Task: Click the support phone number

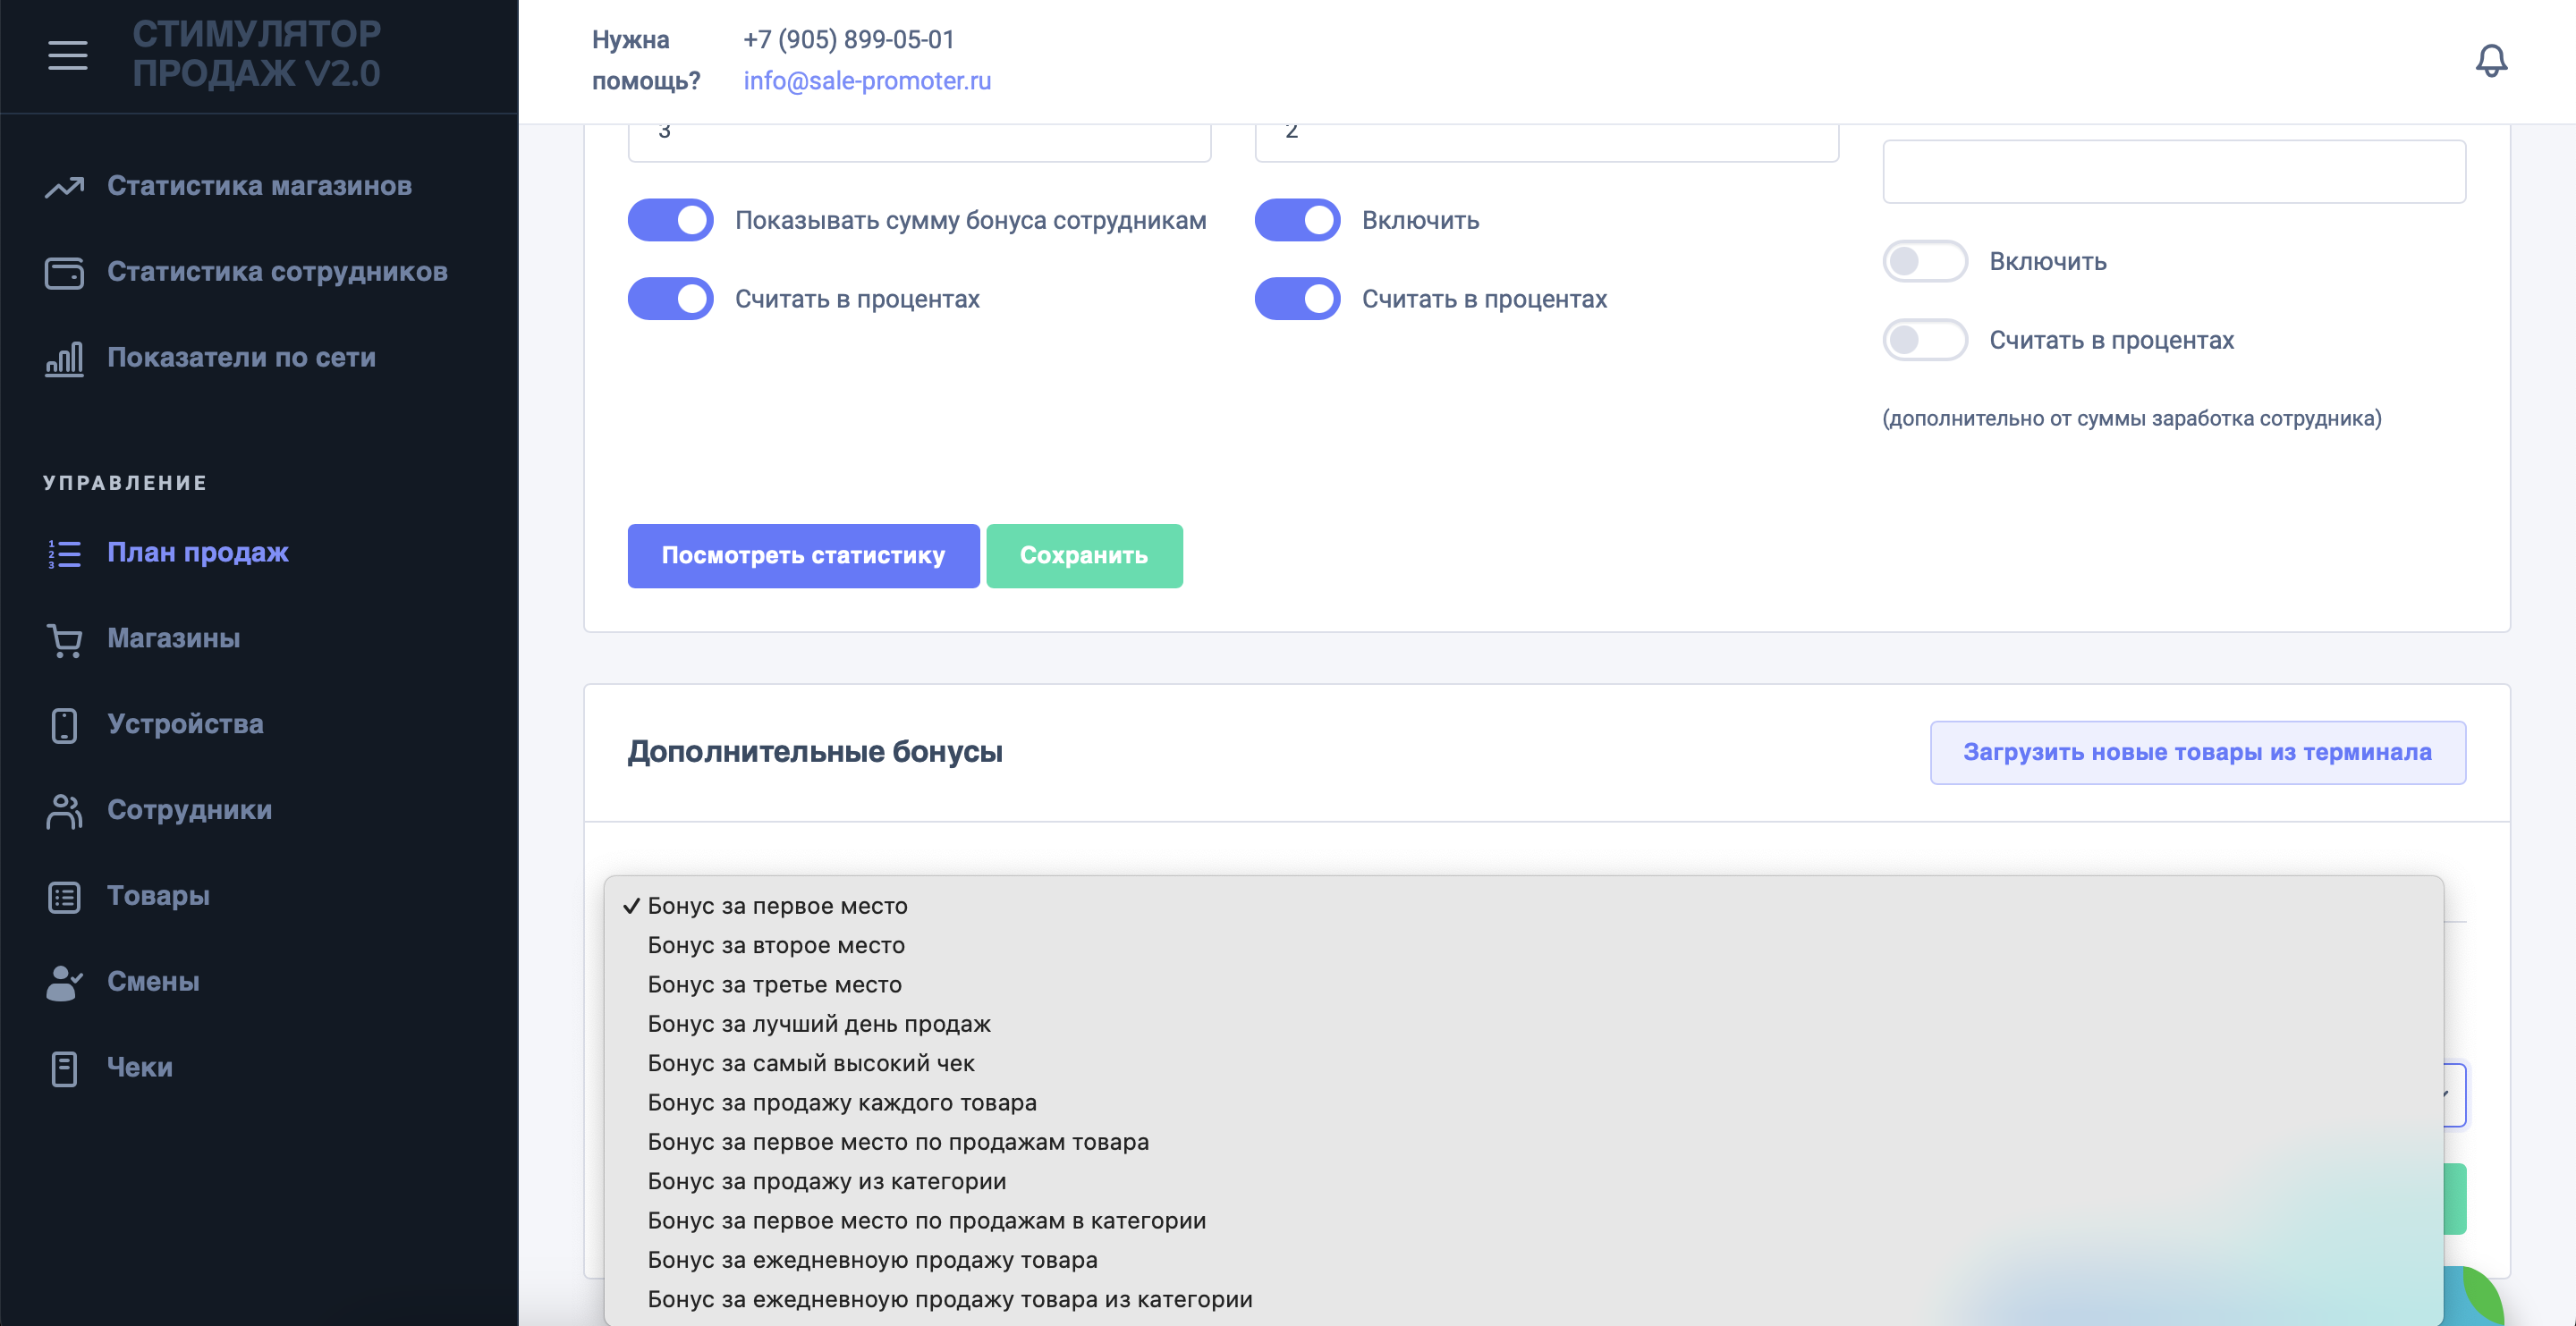Action: 849,40
